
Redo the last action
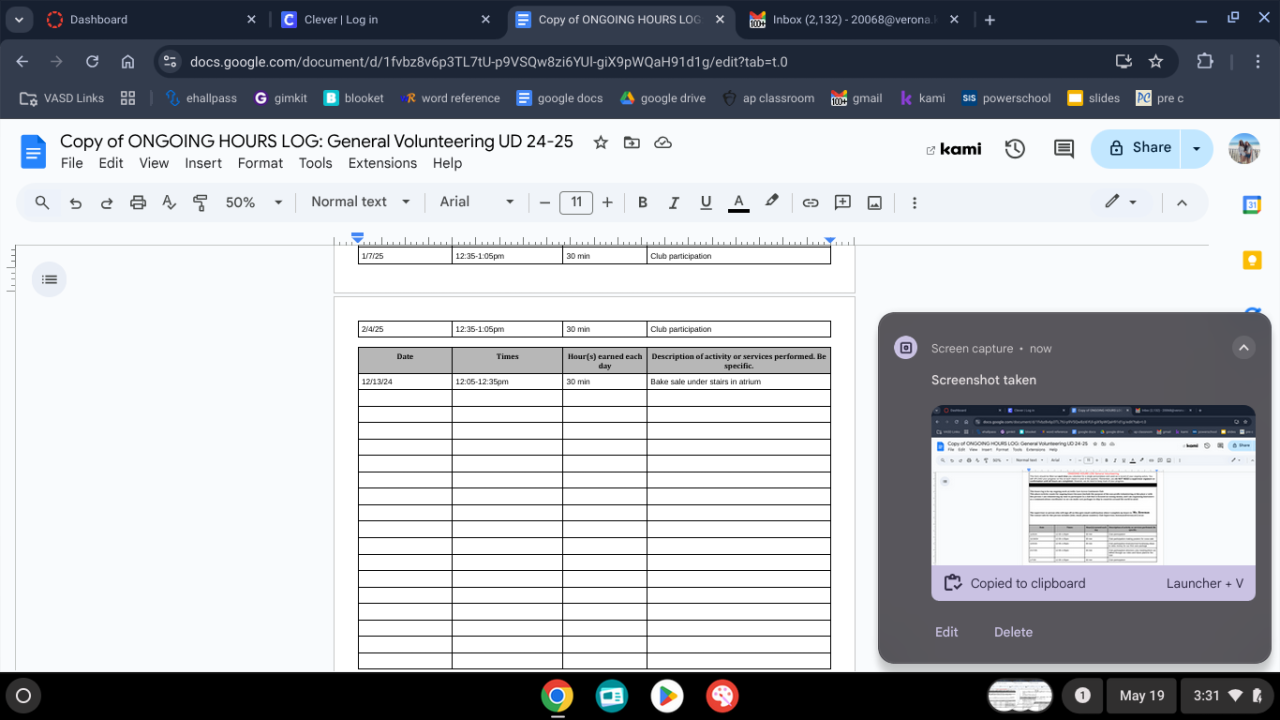coord(106,202)
